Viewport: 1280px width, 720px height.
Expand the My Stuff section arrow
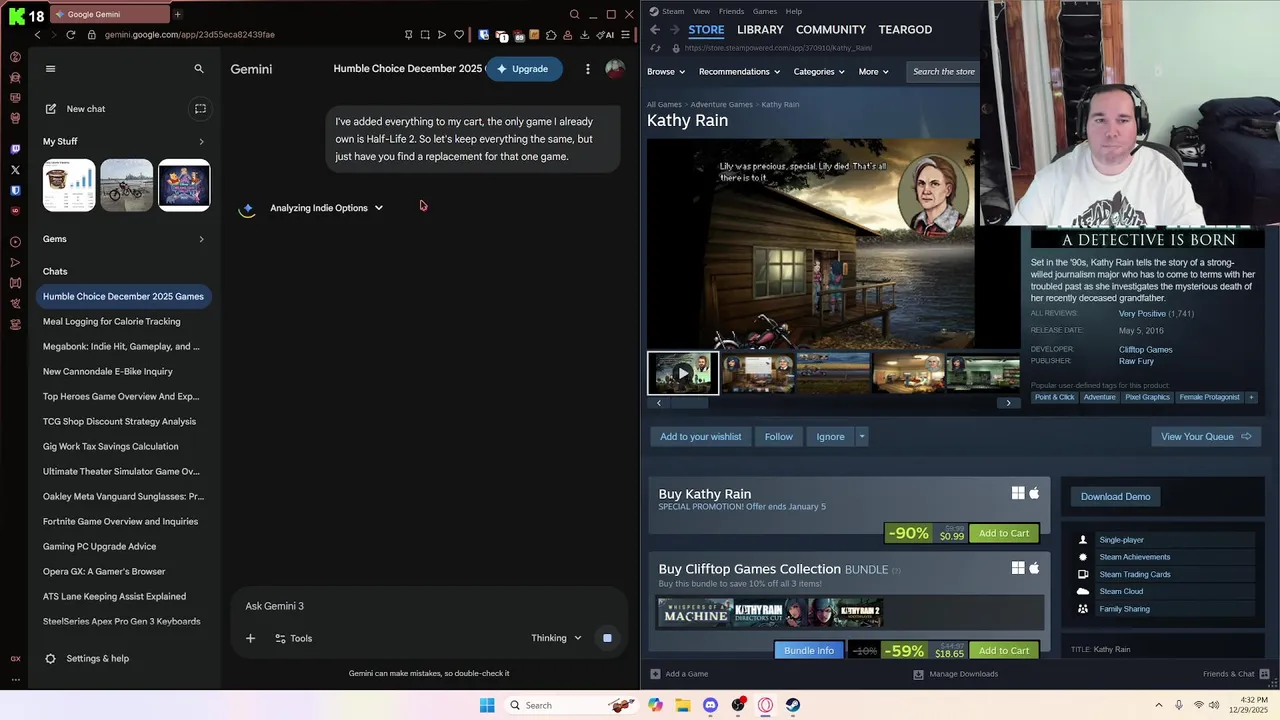coord(201,142)
